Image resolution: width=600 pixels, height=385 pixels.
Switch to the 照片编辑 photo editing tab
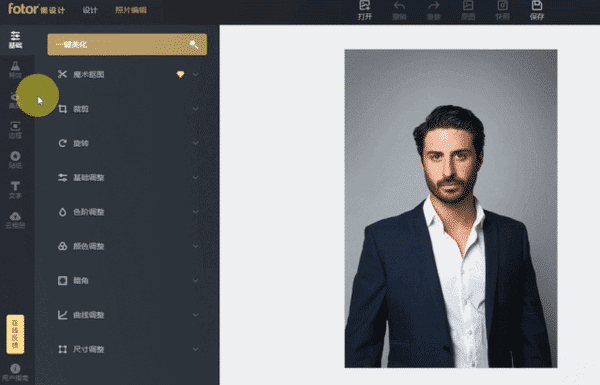coord(130,10)
